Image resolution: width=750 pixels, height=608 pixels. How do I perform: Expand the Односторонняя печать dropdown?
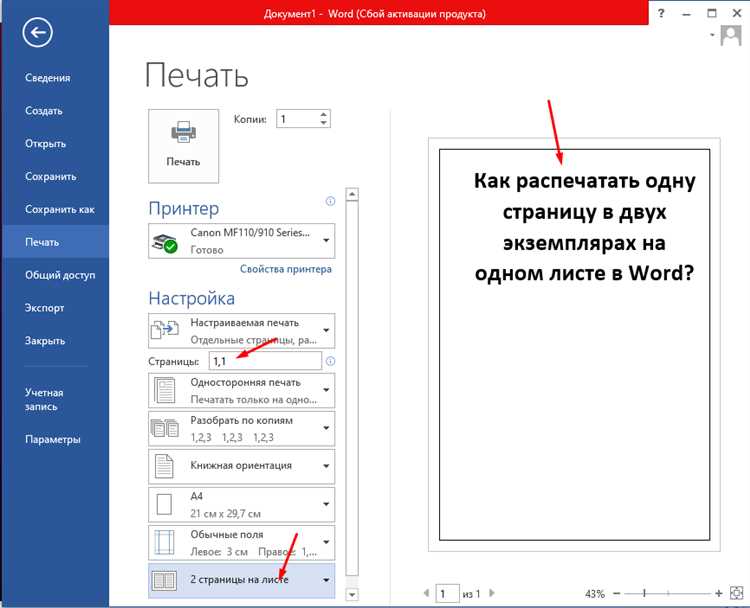[326, 390]
